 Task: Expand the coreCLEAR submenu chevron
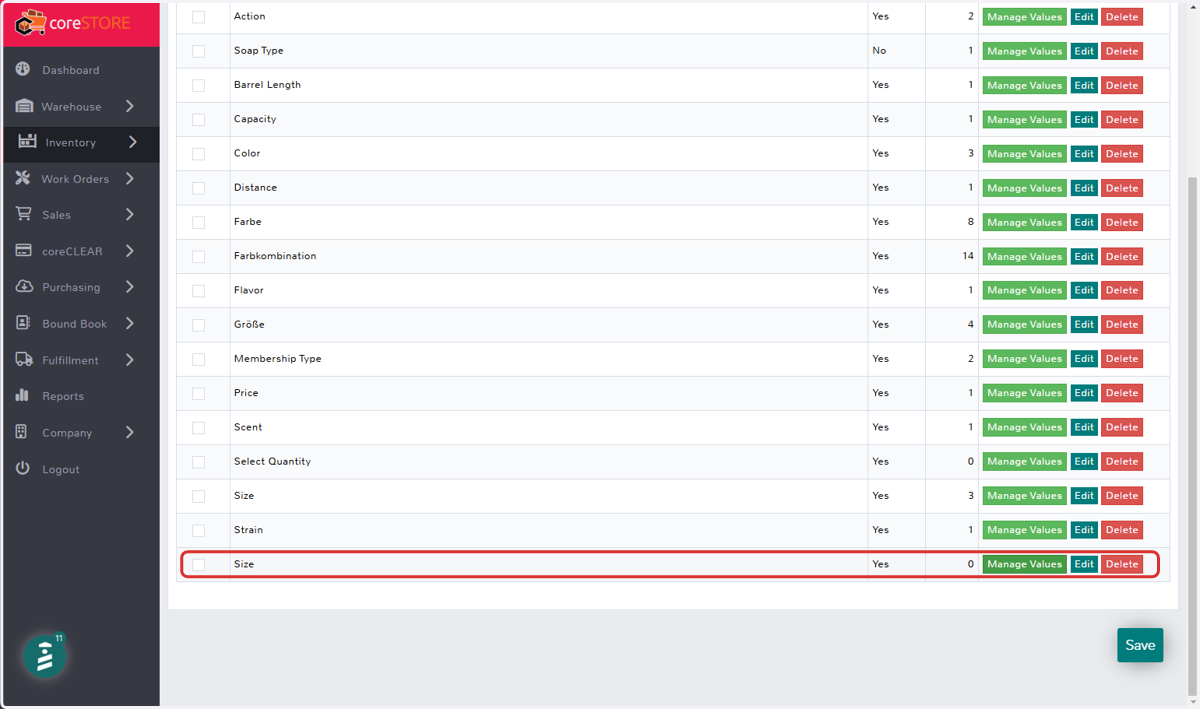tap(130, 251)
